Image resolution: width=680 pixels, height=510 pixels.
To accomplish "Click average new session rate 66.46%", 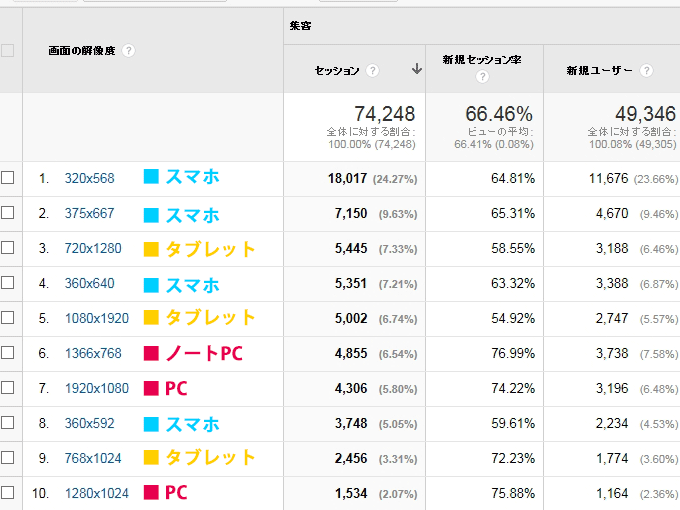I will click(499, 114).
